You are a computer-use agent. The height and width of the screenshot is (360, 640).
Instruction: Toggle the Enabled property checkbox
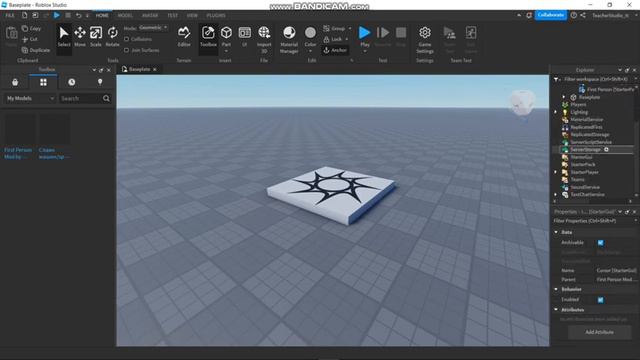pos(600,300)
